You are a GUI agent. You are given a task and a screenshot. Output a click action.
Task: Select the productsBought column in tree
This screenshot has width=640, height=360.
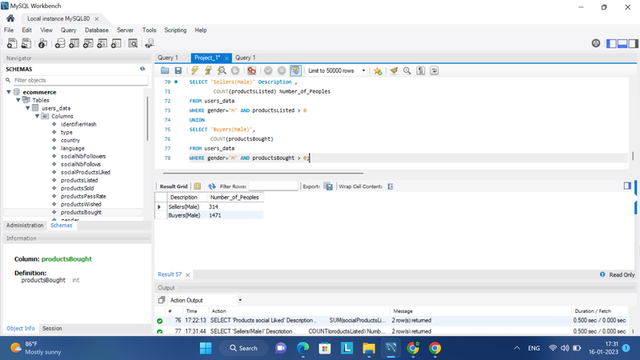click(x=81, y=212)
